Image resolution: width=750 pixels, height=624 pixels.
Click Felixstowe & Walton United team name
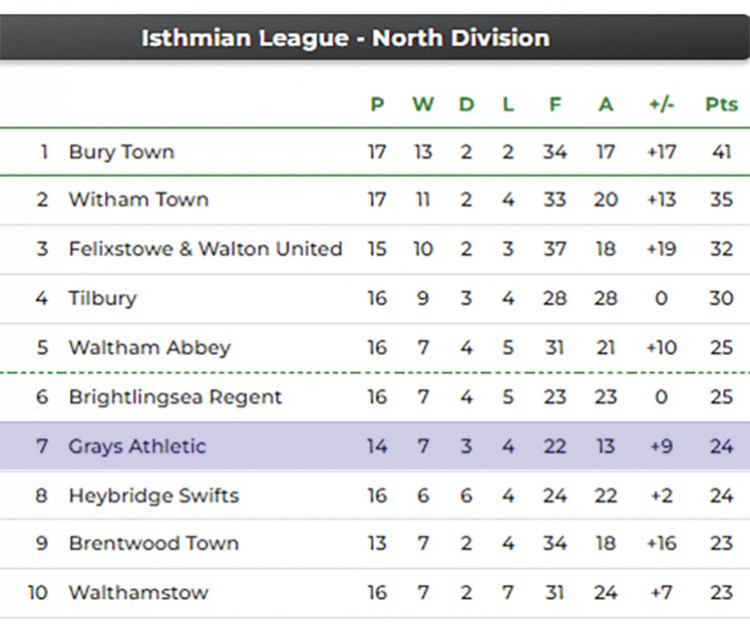205,249
